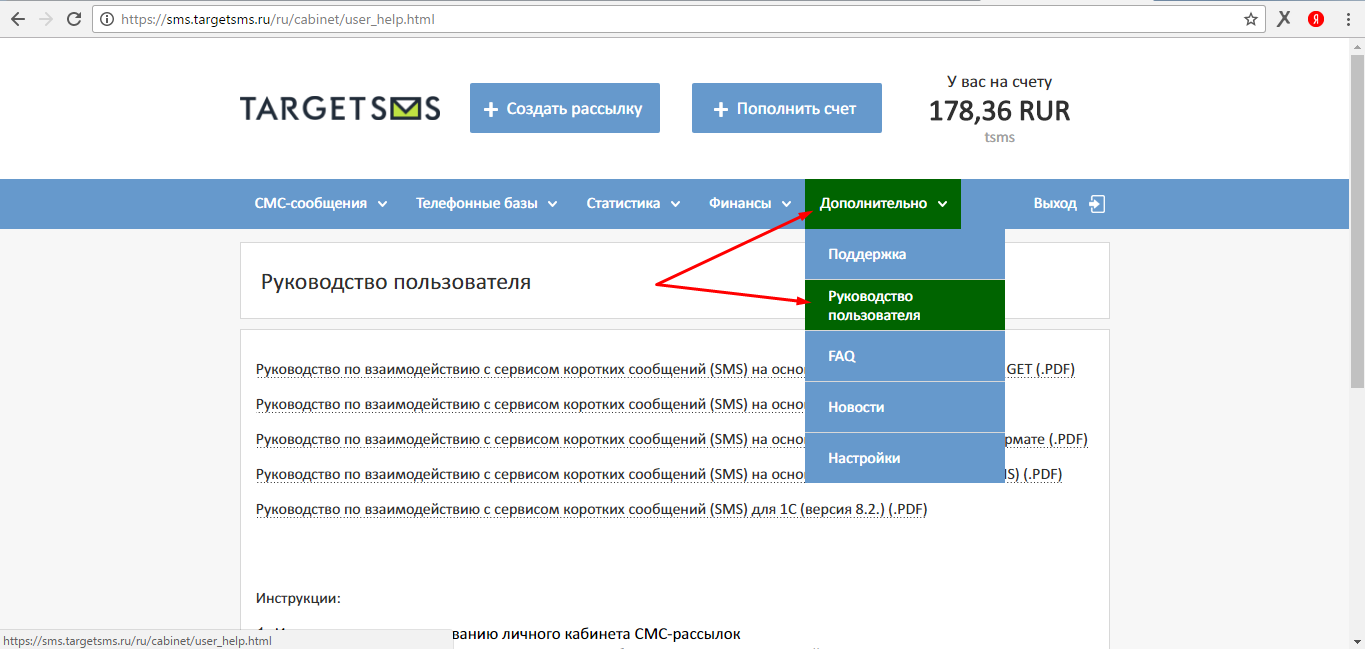Open the SMS guide PDF ending in GET
The height and width of the screenshot is (649, 1365).
(665, 370)
